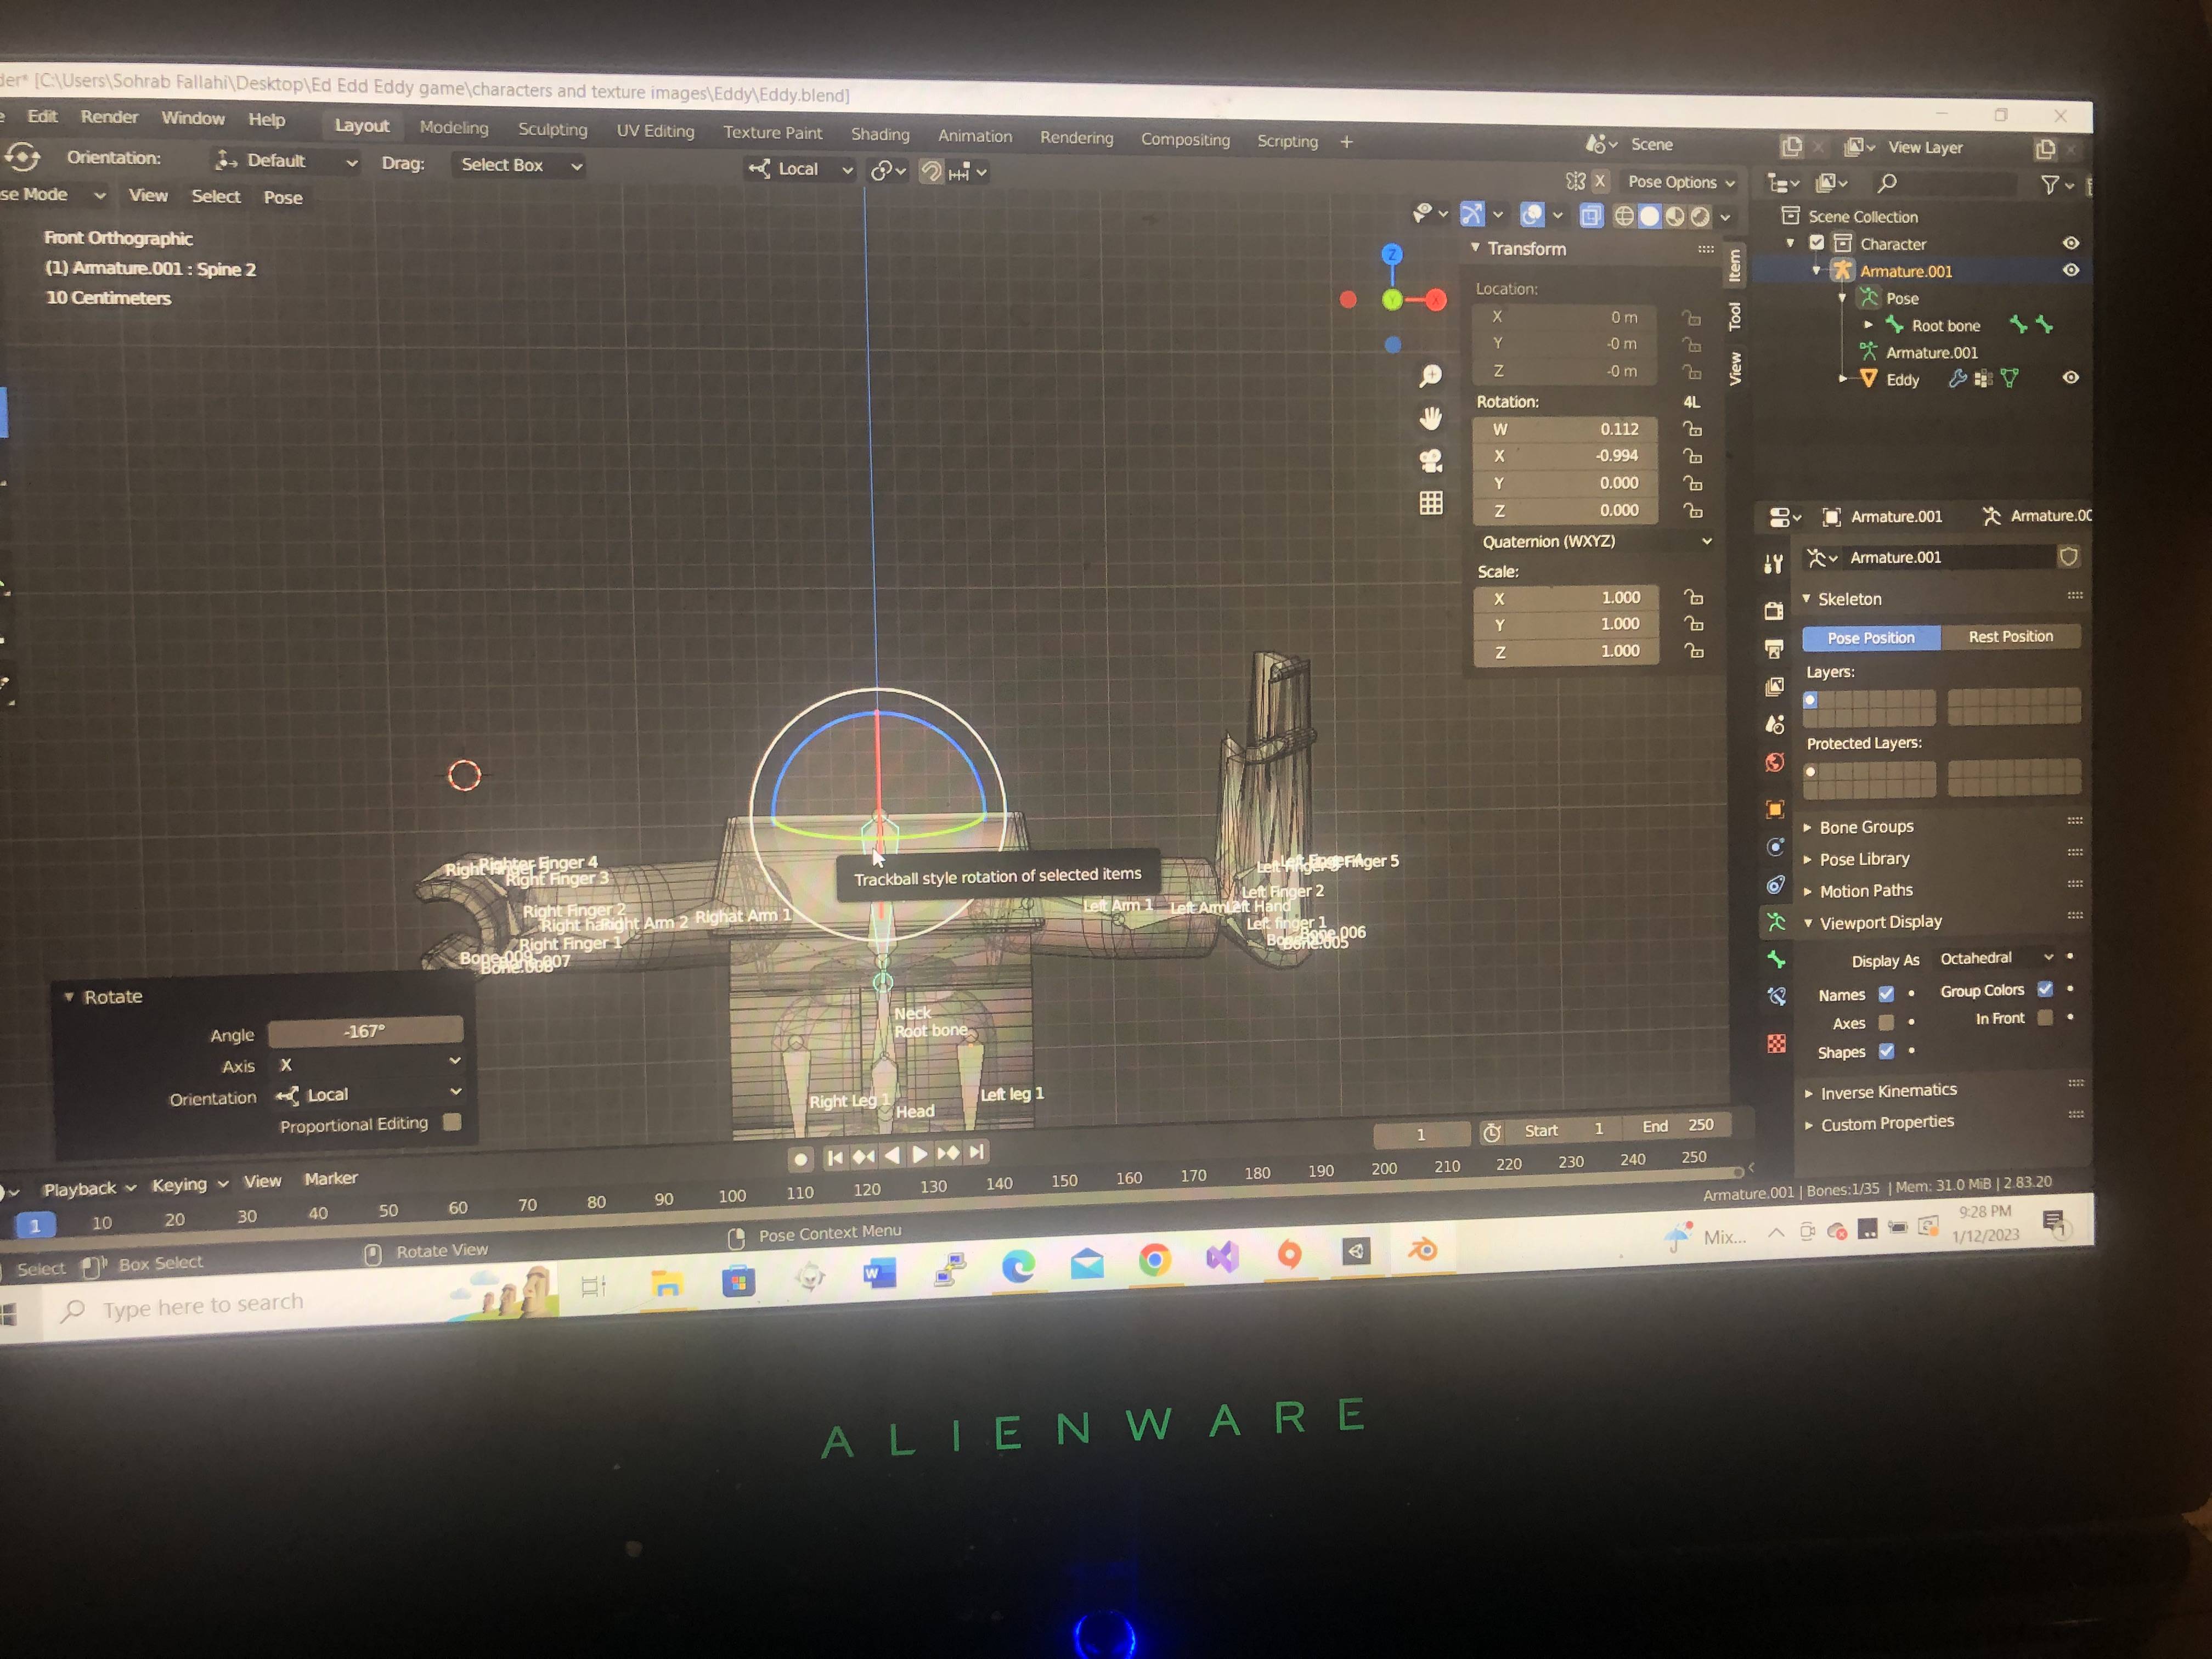This screenshot has width=2212, height=1659.
Task: Open the Bone properties green bone tab
Action: click(1776, 959)
